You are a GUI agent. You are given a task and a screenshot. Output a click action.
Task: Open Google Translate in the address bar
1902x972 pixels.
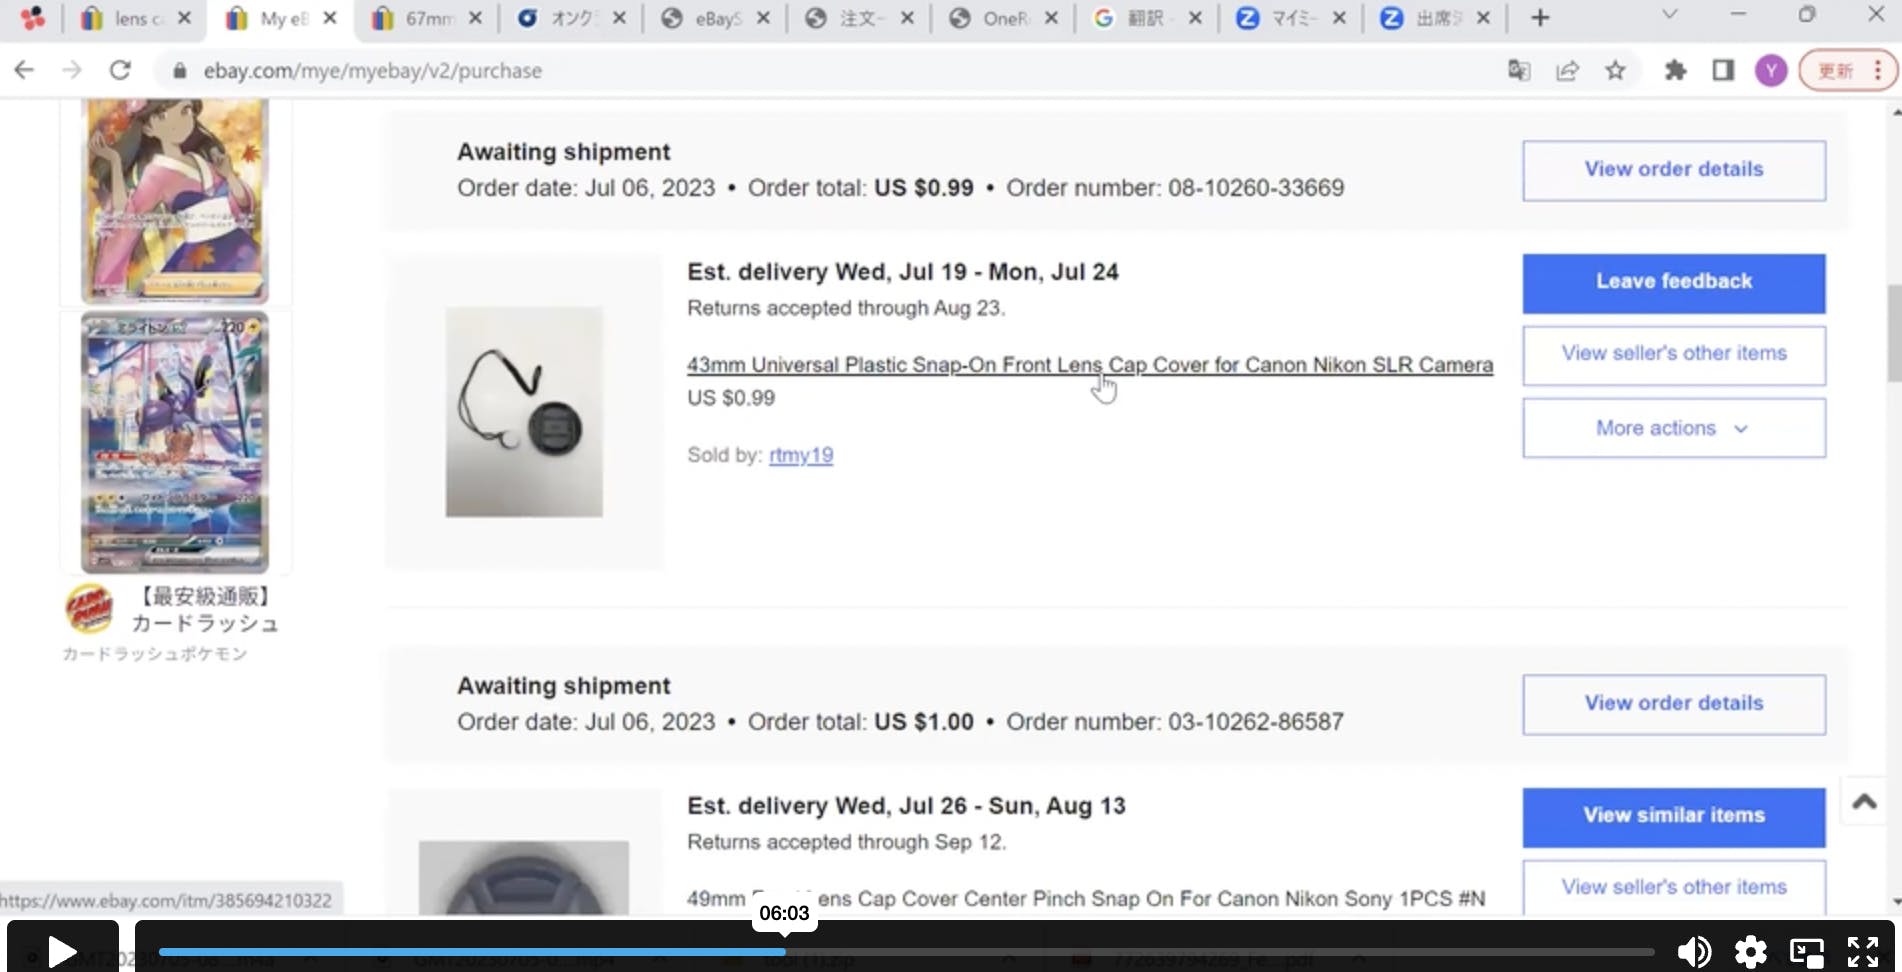click(1519, 70)
